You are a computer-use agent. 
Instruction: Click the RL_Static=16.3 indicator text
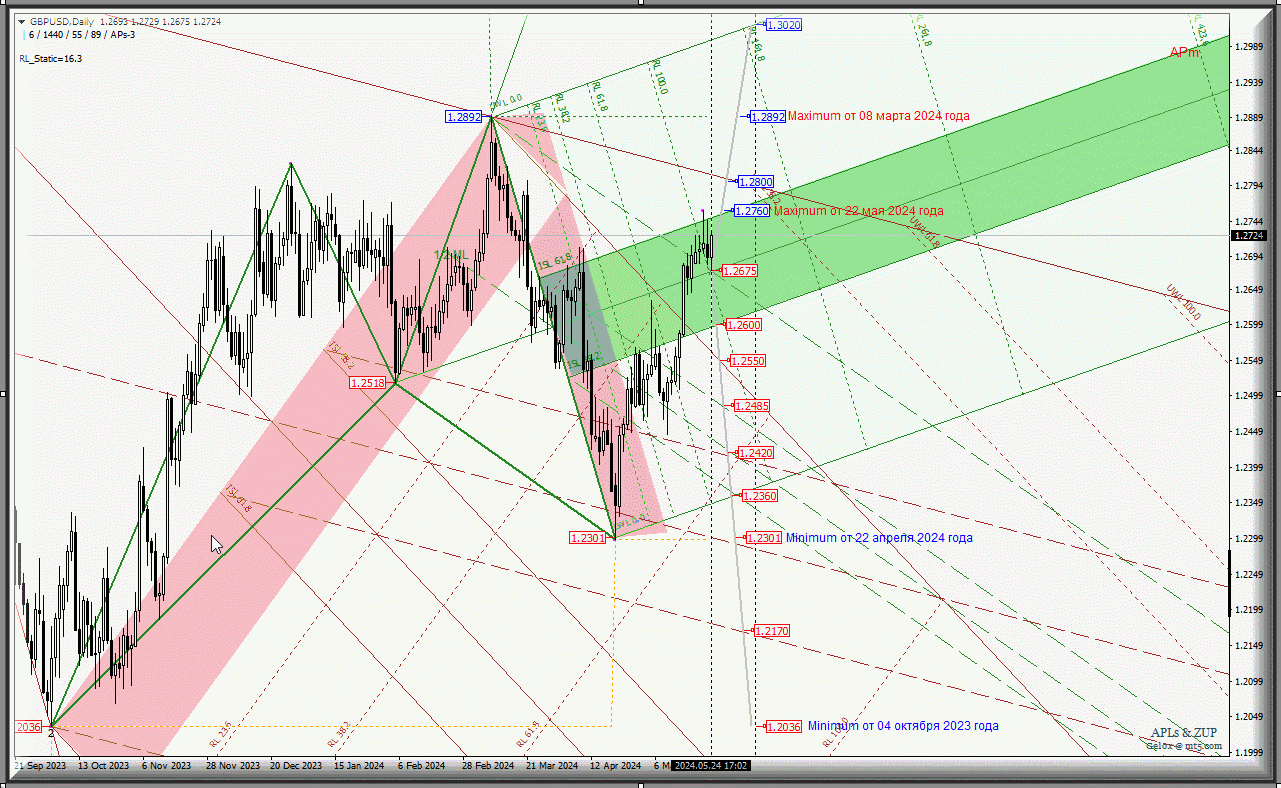[50, 59]
